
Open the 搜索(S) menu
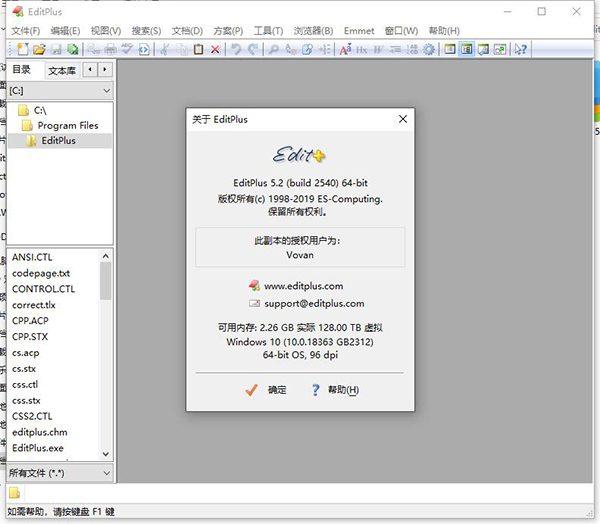(x=147, y=31)
